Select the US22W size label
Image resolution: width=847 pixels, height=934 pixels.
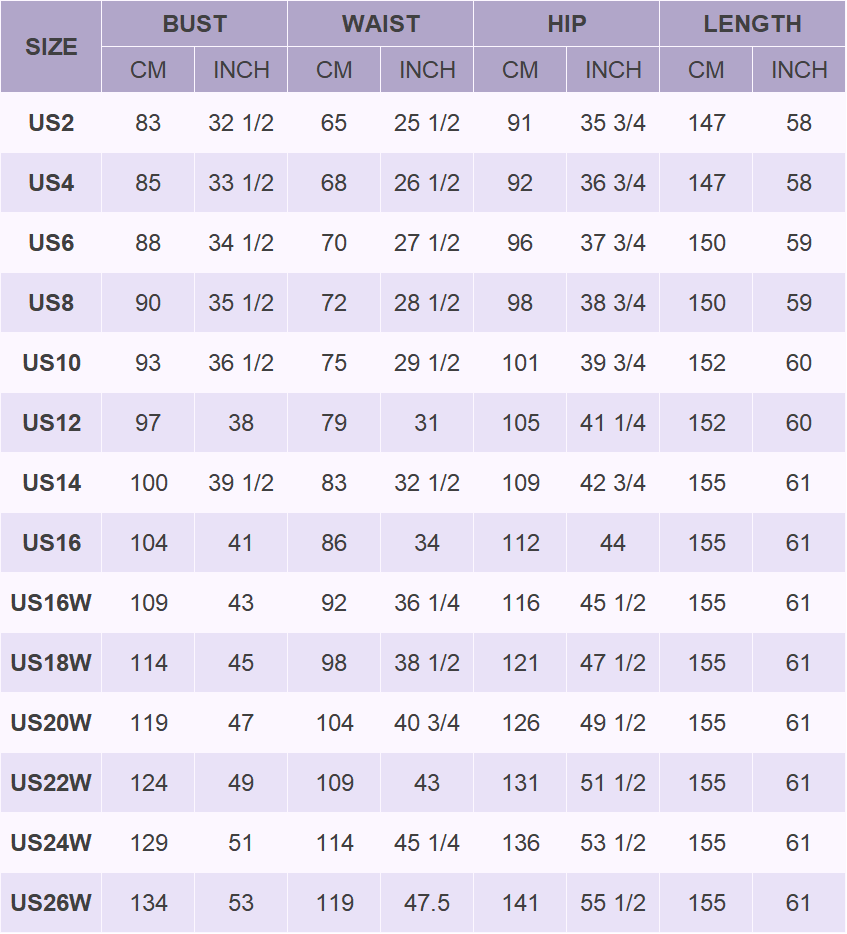(51, 783)
